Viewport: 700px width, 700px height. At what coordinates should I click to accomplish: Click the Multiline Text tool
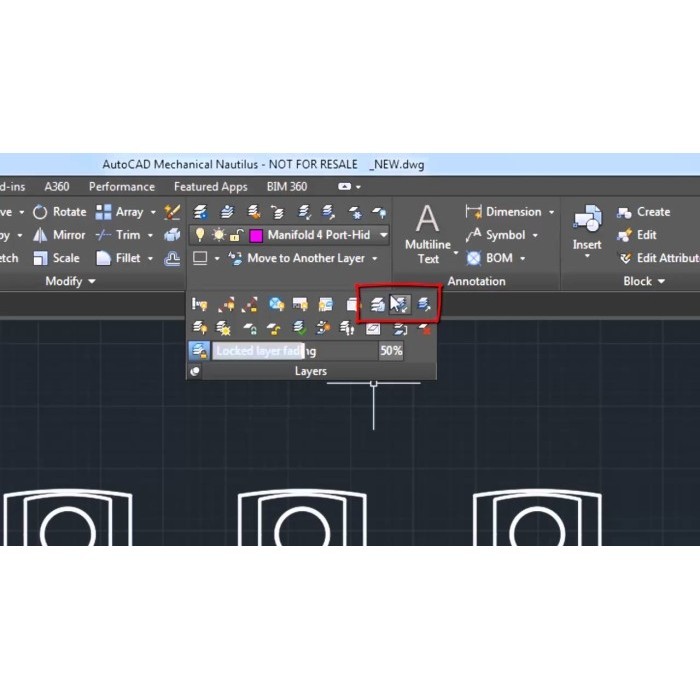428,234
